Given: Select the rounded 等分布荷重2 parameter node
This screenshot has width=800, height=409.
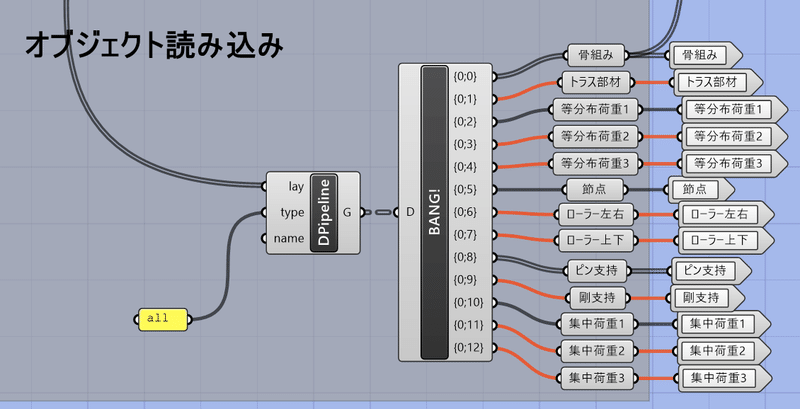Looking at the screenshot, I should (595, 136).
